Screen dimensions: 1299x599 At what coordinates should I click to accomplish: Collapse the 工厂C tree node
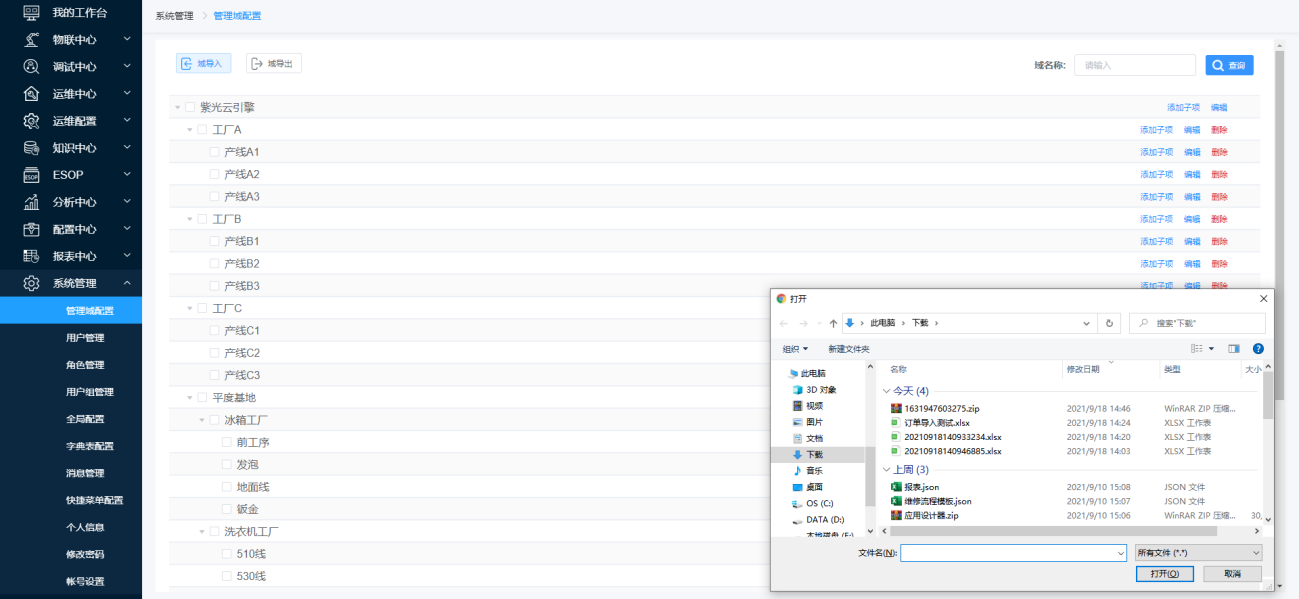(x=190, y=308)
